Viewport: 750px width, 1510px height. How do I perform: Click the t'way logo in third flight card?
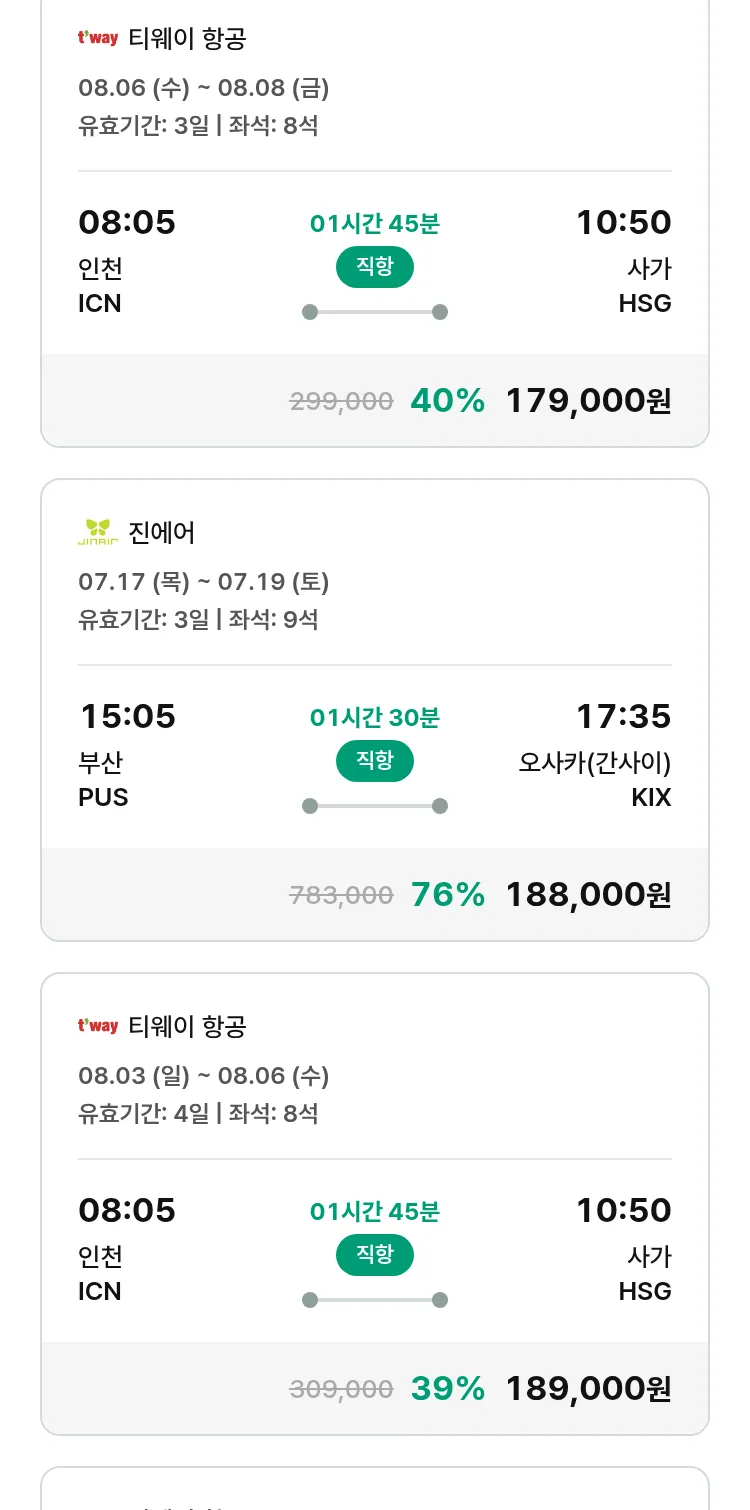pos(98,1026)
